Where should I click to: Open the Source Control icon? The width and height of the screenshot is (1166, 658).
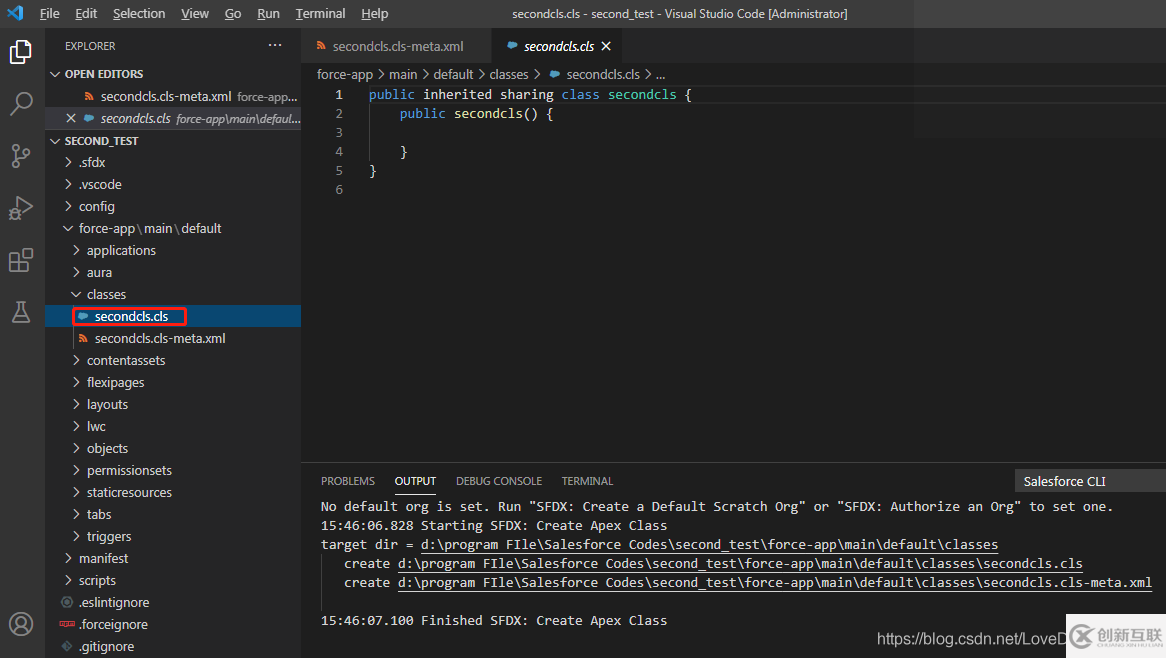[x=20, y=155]
